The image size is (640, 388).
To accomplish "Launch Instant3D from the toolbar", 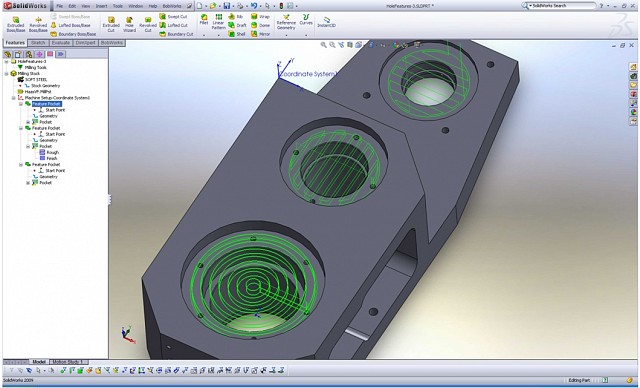I will (x=327, y=22).
